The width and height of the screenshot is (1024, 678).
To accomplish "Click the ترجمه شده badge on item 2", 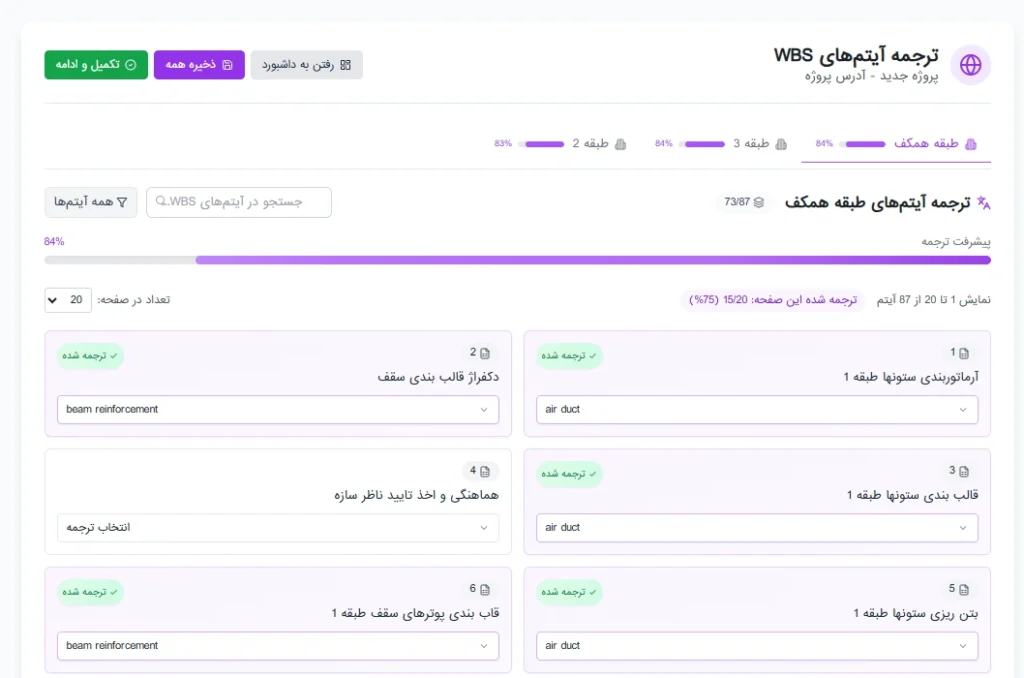I will pos(90,356).
